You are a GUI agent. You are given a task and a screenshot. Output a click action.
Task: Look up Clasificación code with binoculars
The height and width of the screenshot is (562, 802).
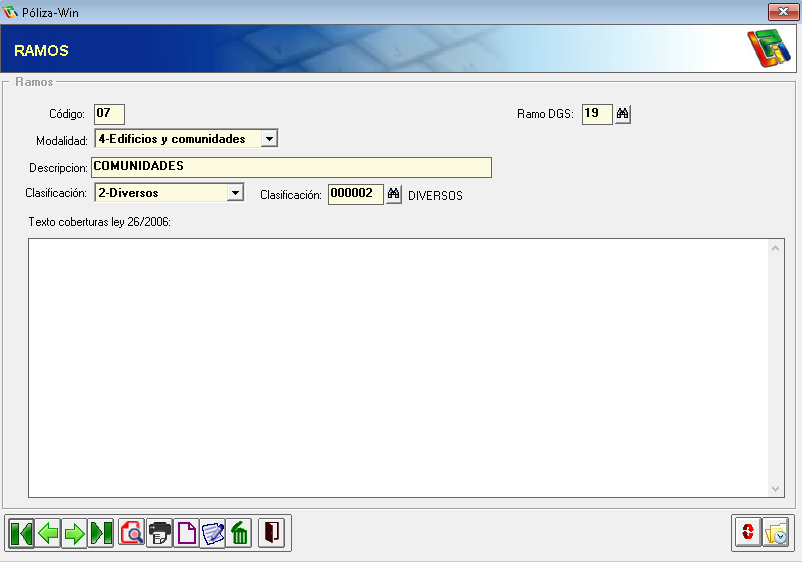(393, 194)
